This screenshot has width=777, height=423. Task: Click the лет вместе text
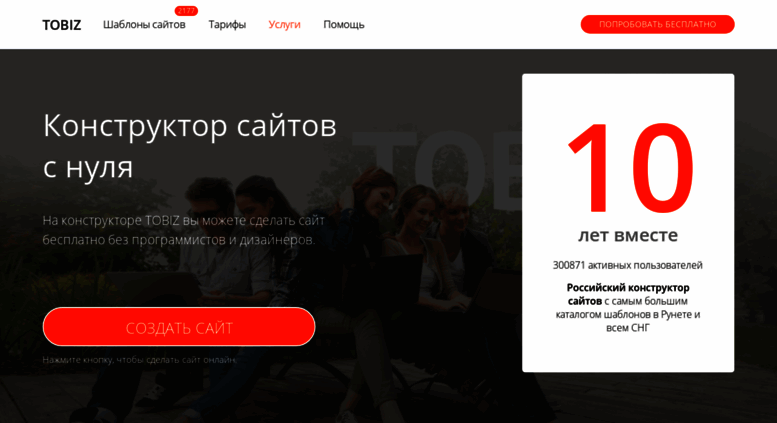(x=628, y=235)
